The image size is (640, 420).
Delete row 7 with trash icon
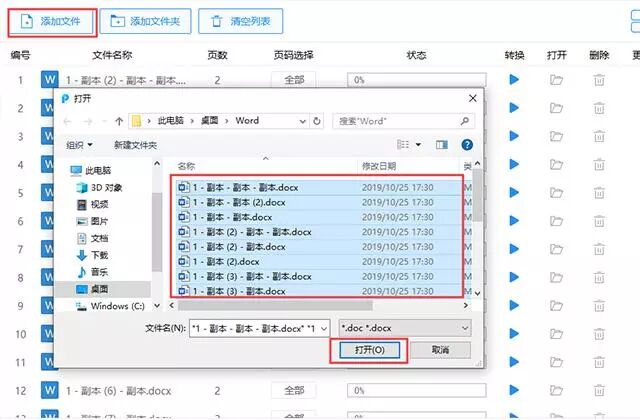pos(599,249)
